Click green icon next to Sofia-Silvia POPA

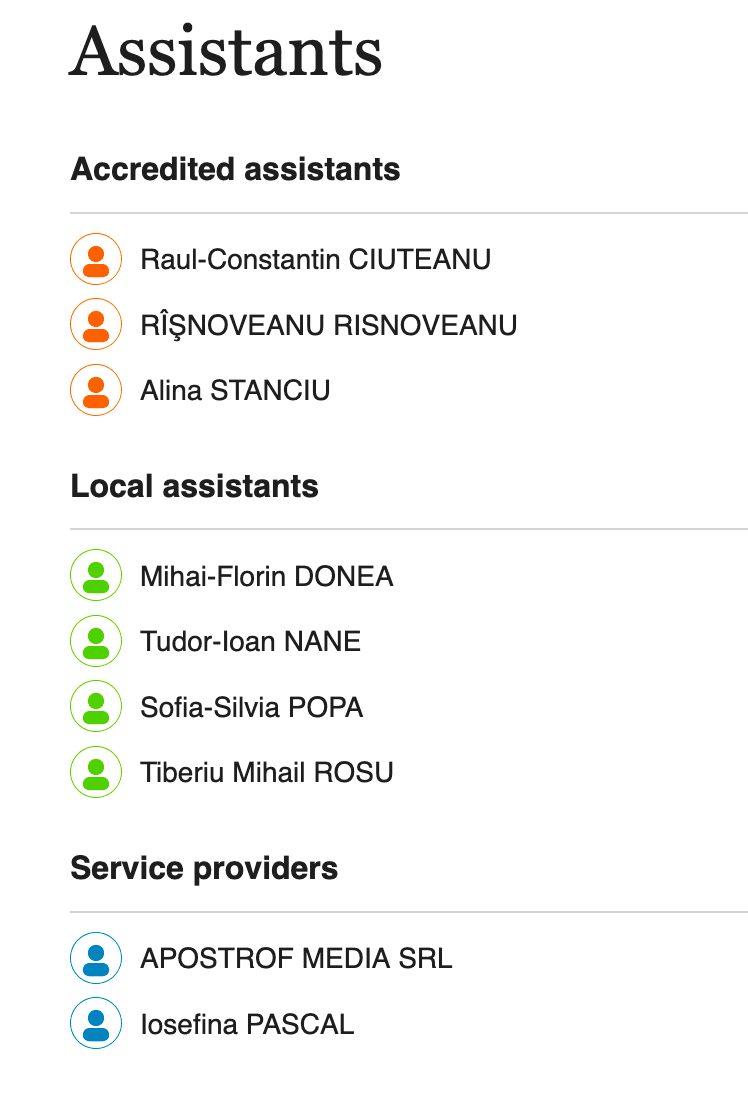[x=96, y=706]
